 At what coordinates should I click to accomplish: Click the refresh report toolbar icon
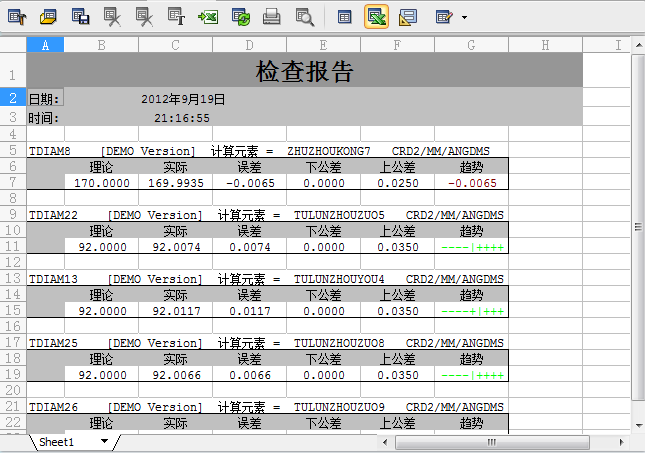pyautogui.click(x=240, y=17)
